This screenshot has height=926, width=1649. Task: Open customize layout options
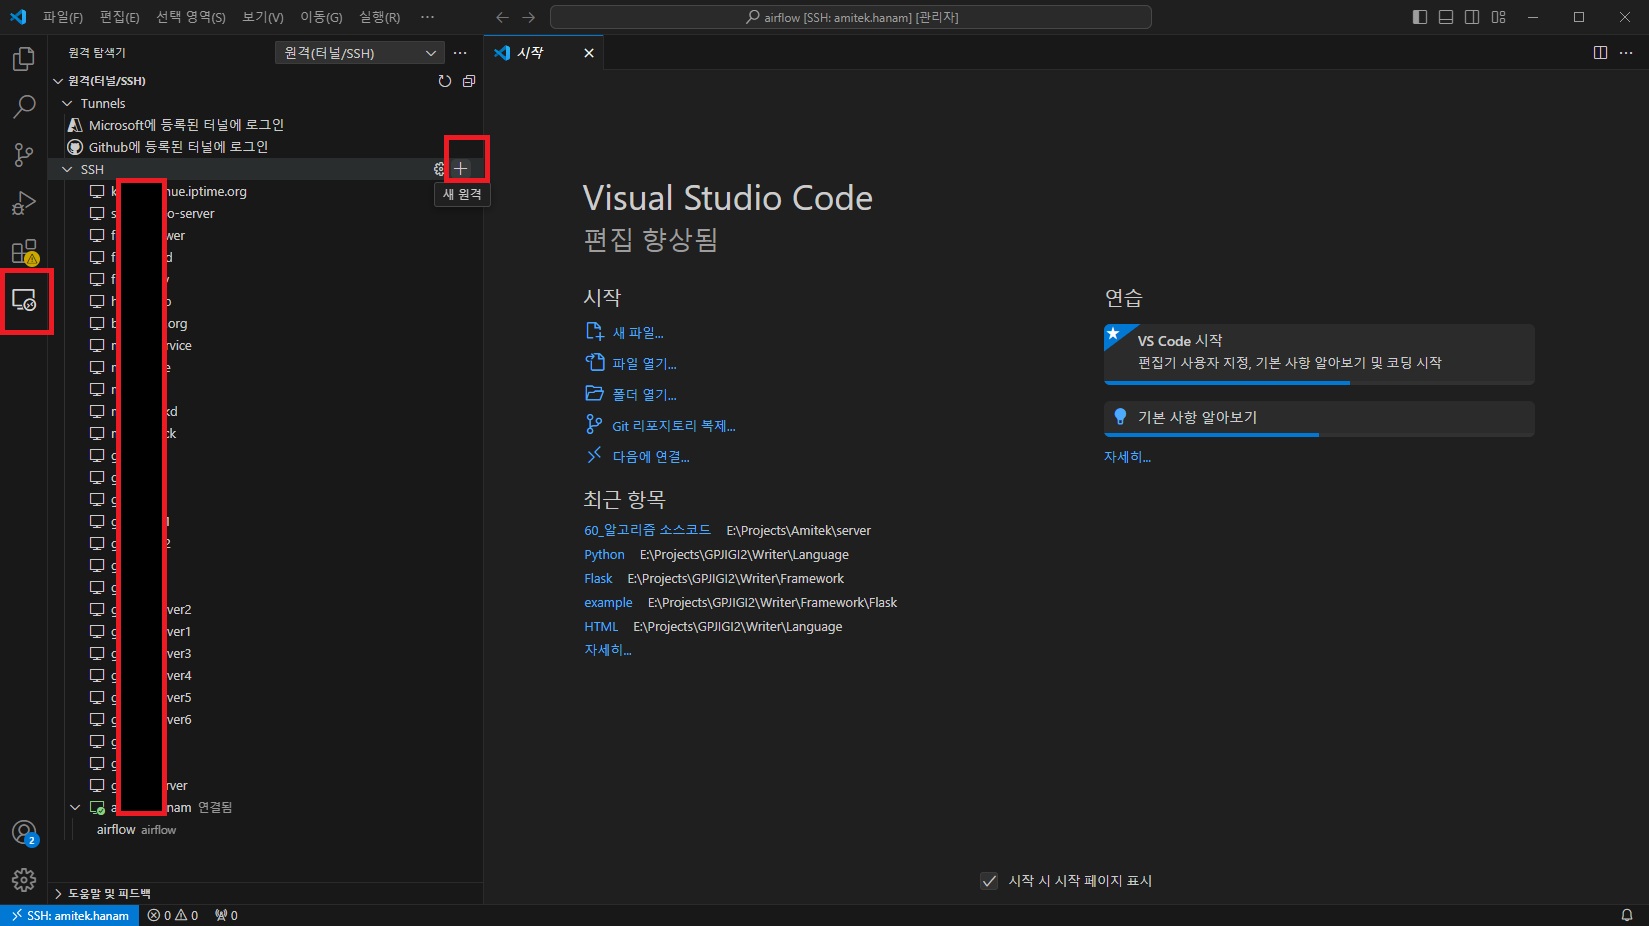pos(1498,17)
